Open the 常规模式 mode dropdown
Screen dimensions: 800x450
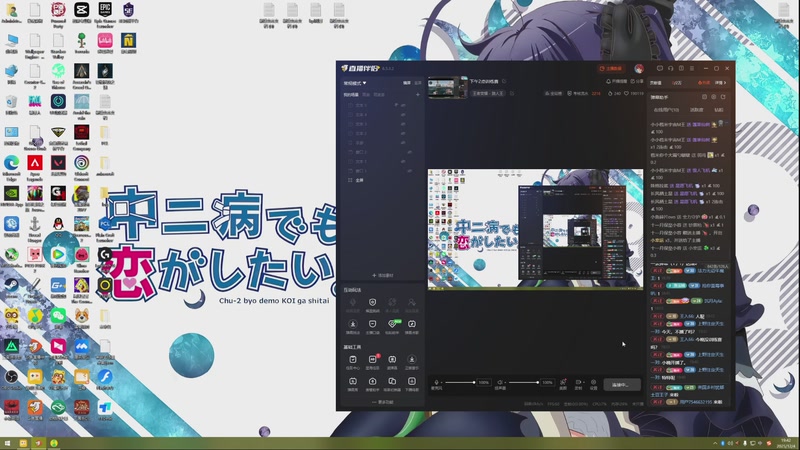[x=355, y=83]
